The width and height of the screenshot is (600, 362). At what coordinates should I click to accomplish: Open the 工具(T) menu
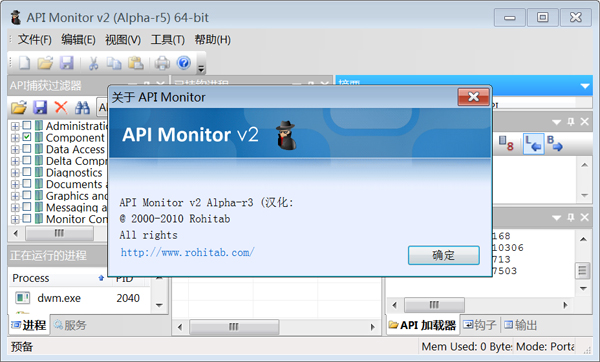click(168, 40)
